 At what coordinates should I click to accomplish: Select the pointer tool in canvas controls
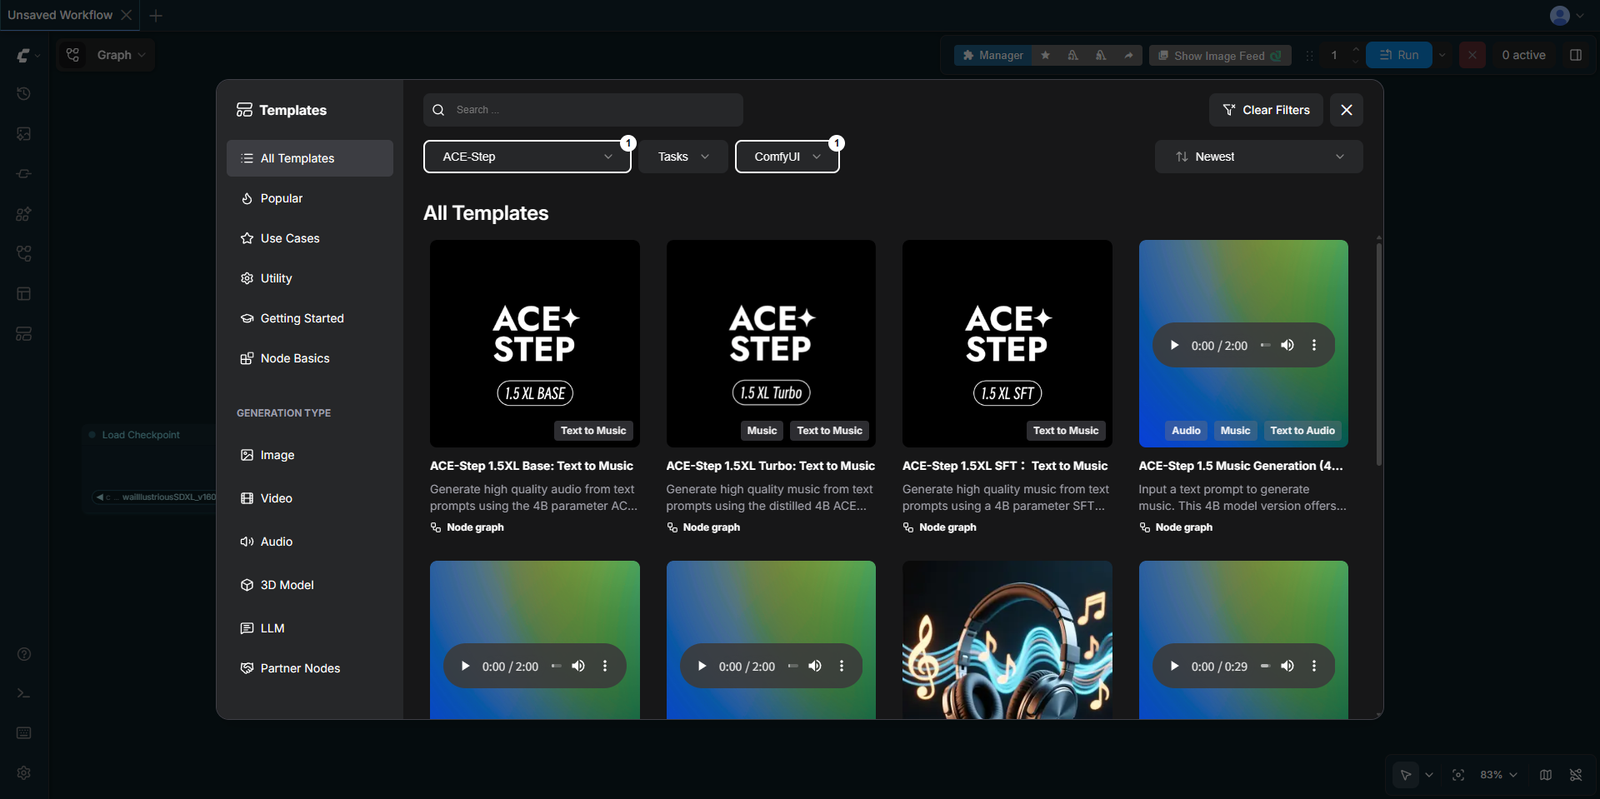(x=1406, y=775)
